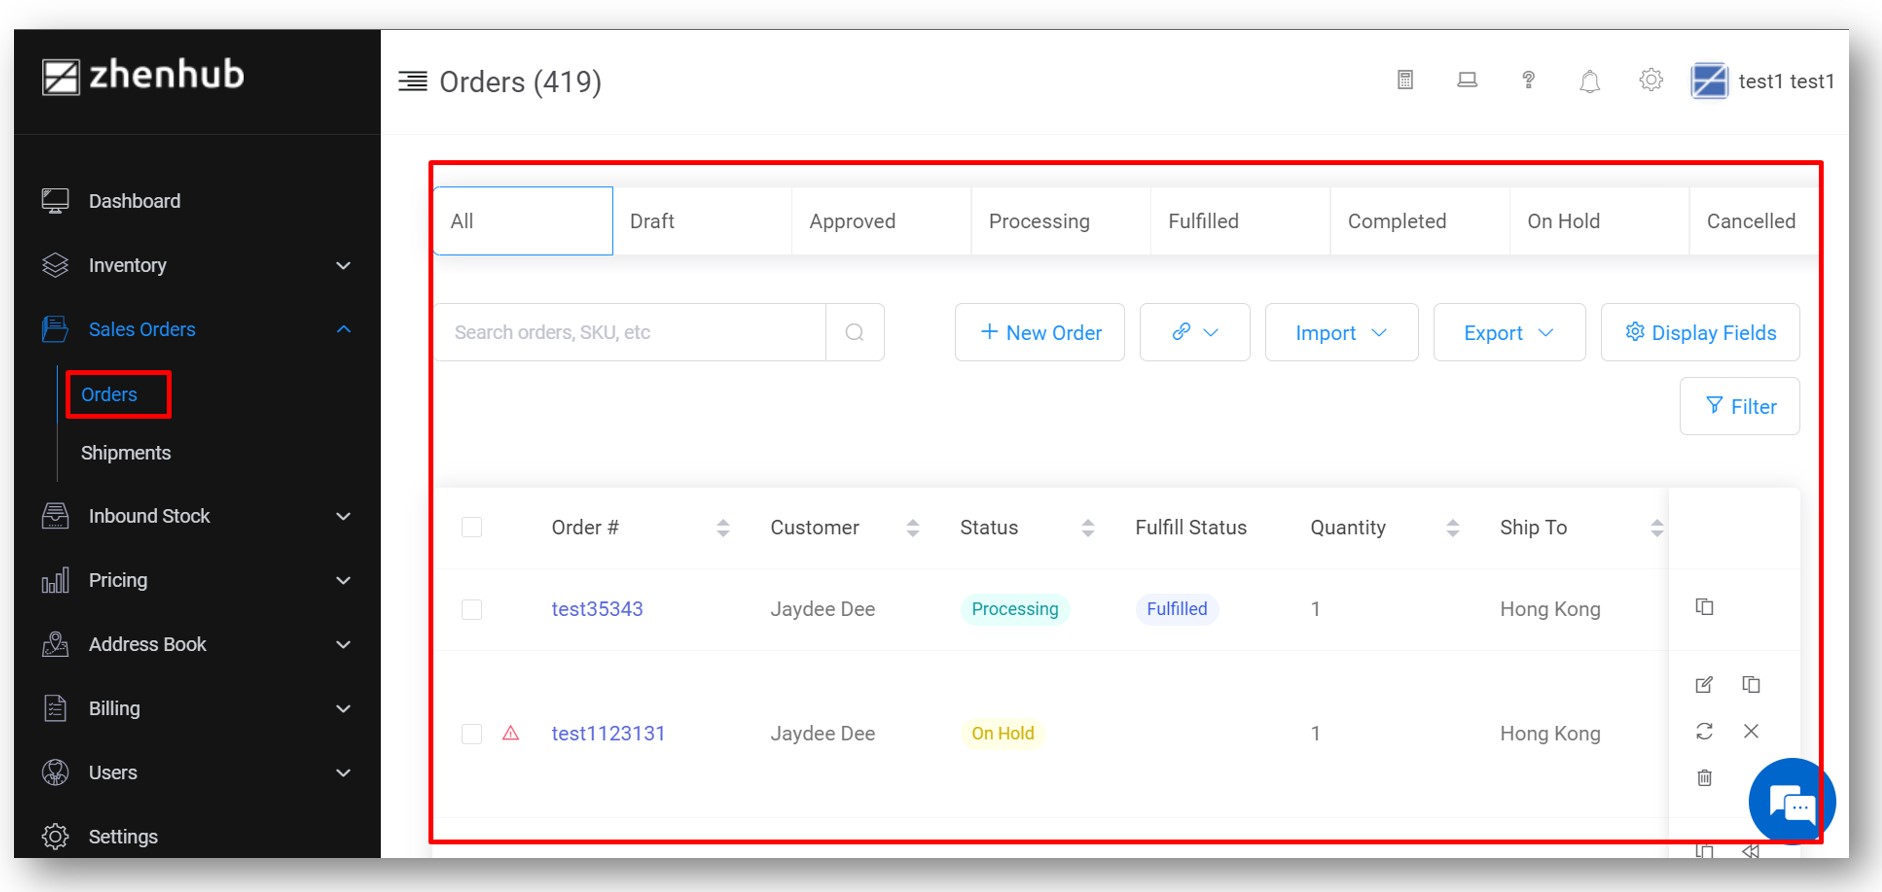Open order link test35343

(597, 609)
